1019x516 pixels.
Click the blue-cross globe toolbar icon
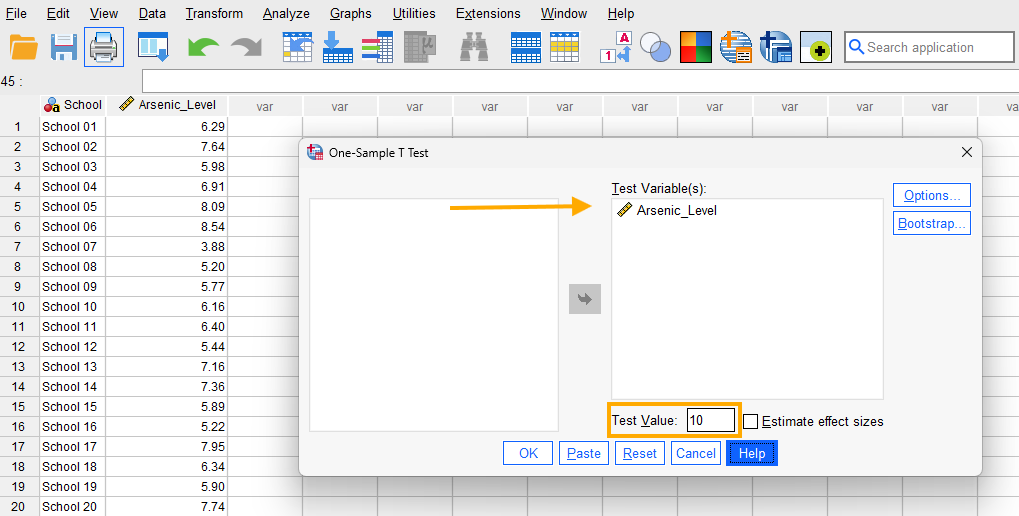776,47
